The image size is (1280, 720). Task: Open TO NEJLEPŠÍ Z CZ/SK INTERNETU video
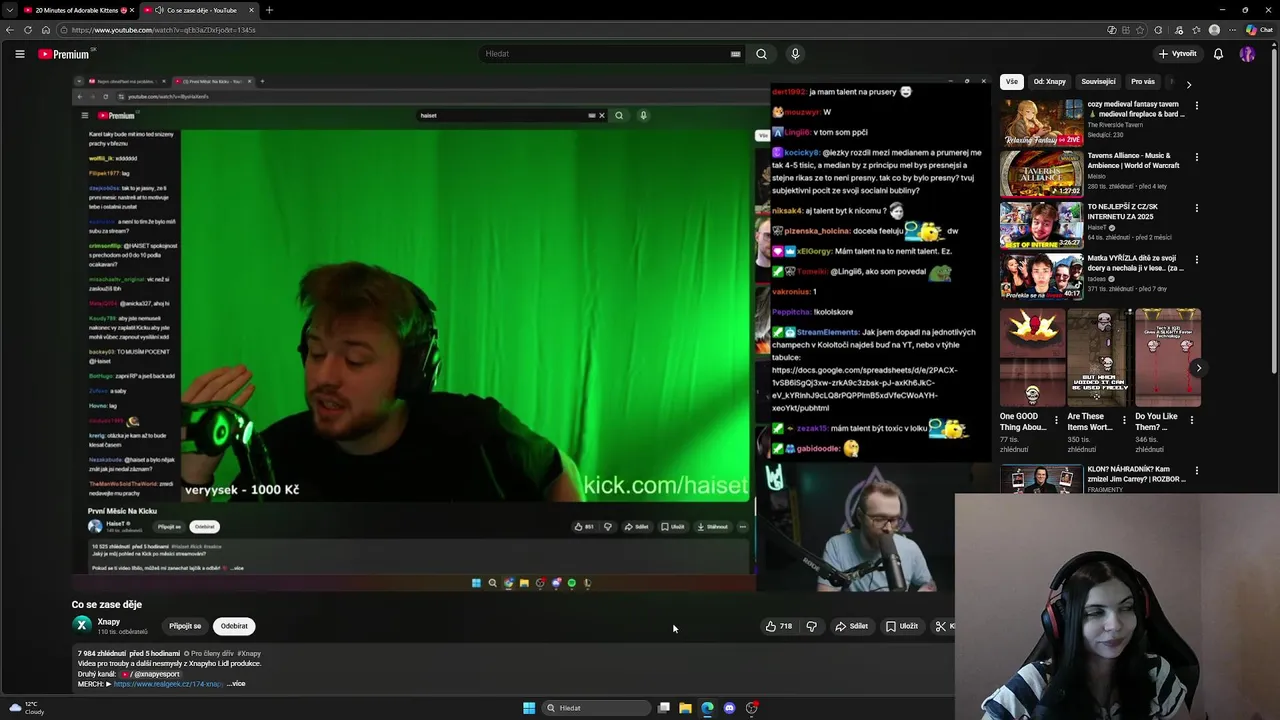1041,226
